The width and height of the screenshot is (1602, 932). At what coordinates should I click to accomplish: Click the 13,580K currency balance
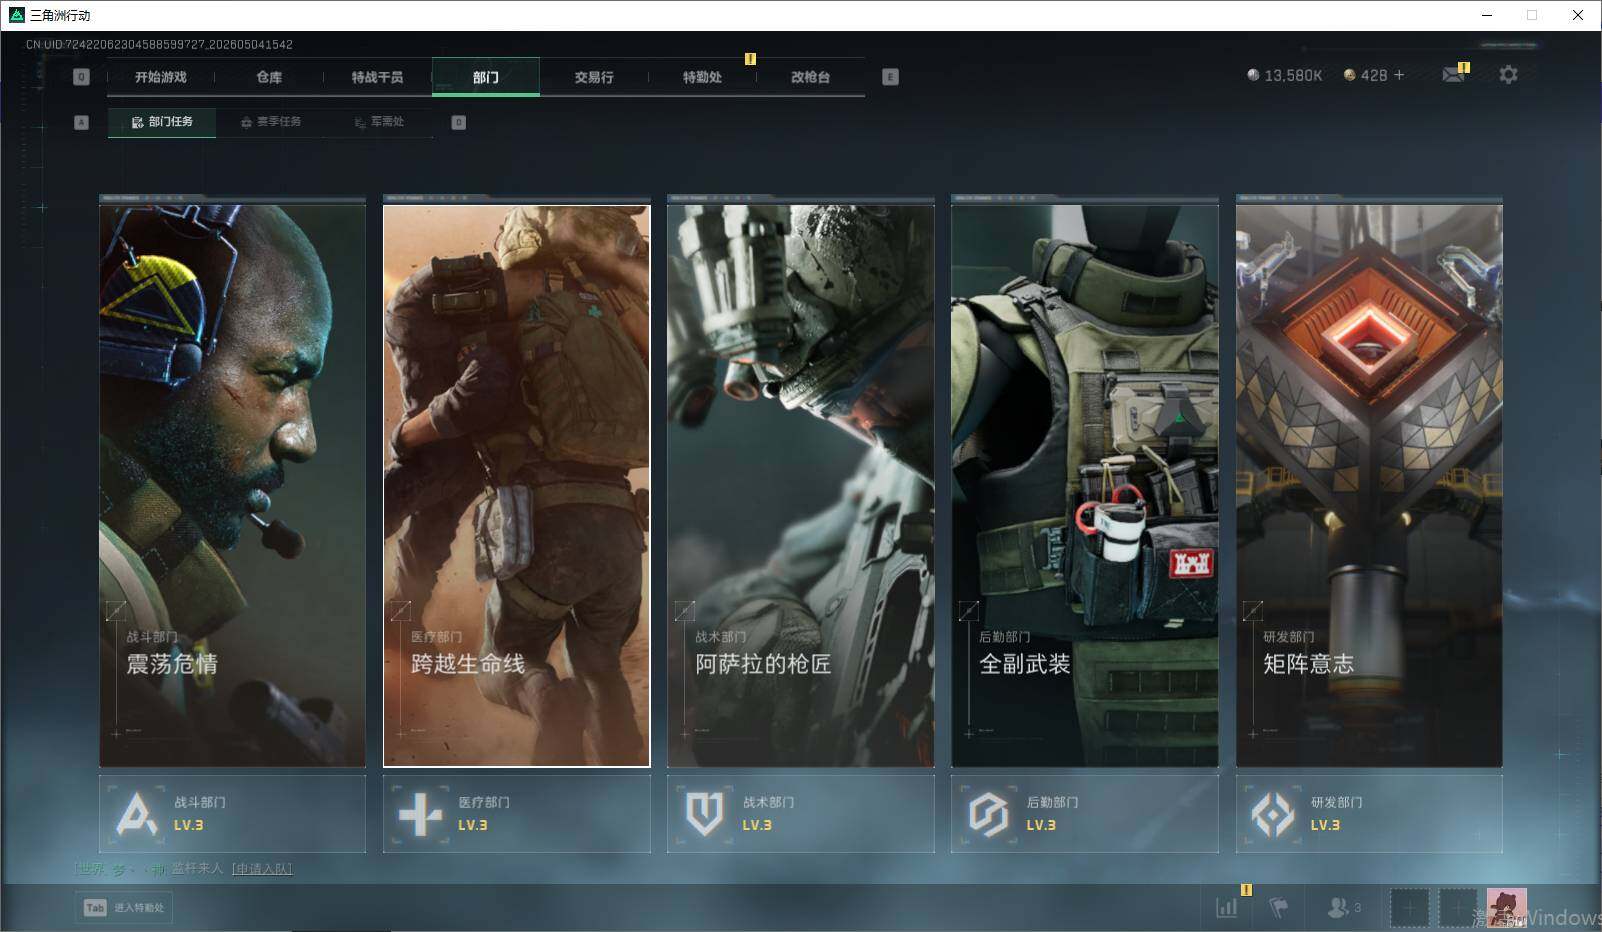point(1284,75)
